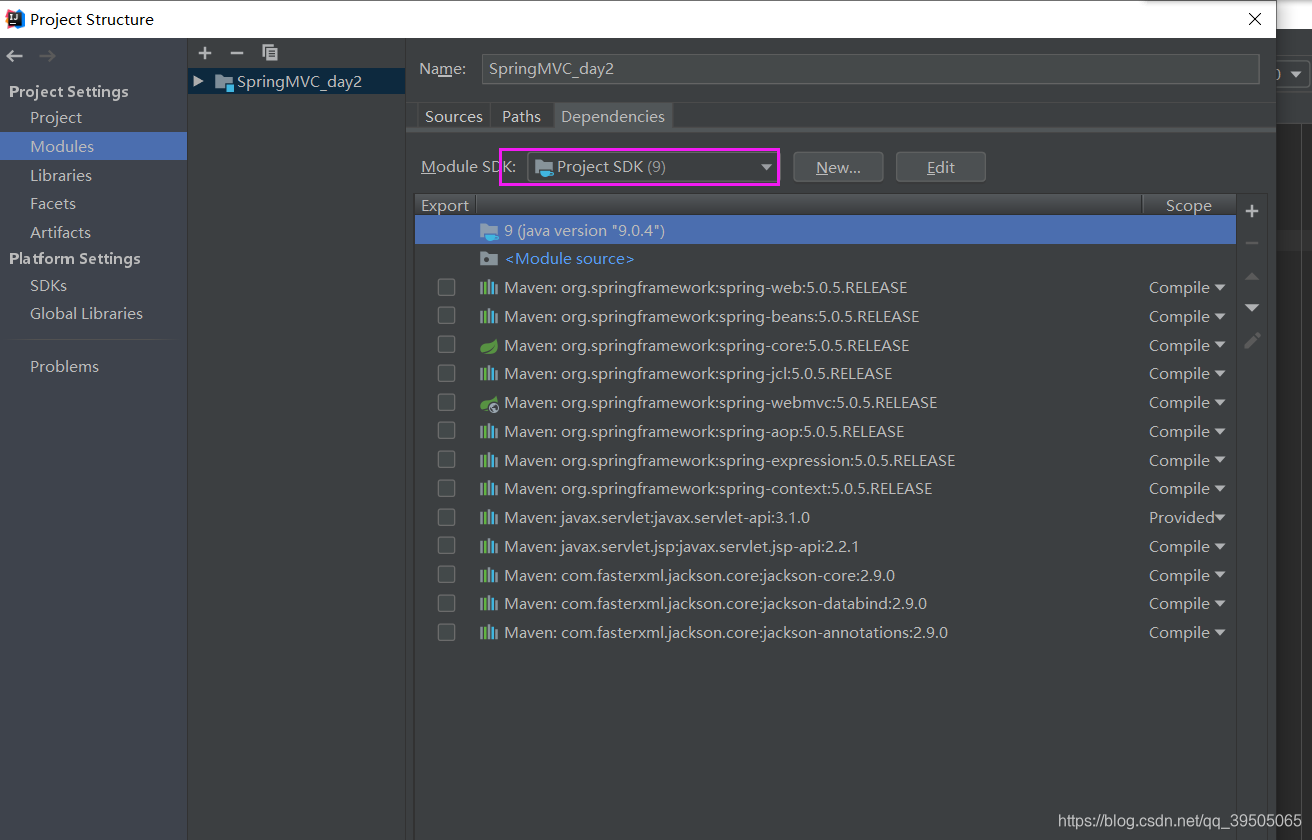The image size is (1312, 840).
Task: Click the spring-aop library bars icon
Action: click(489, 432)
